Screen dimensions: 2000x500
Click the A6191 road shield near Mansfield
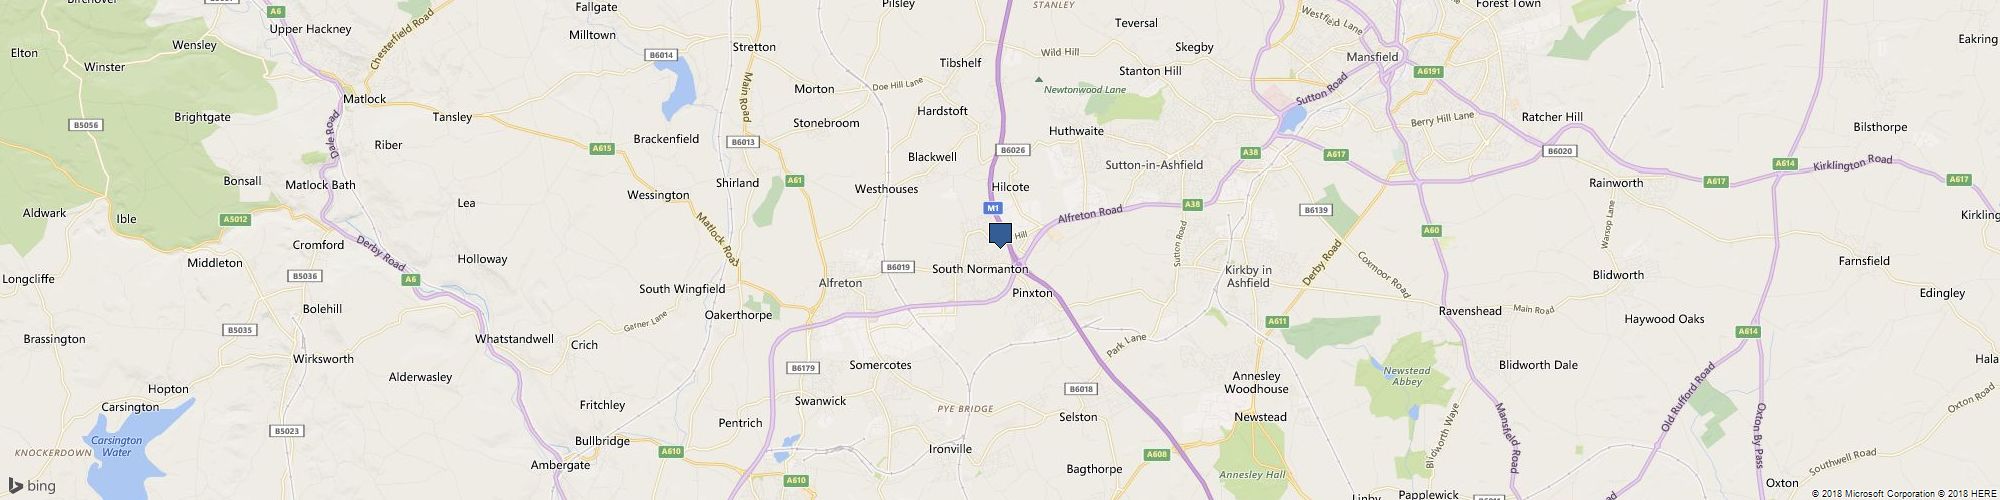coord(1429,72)
